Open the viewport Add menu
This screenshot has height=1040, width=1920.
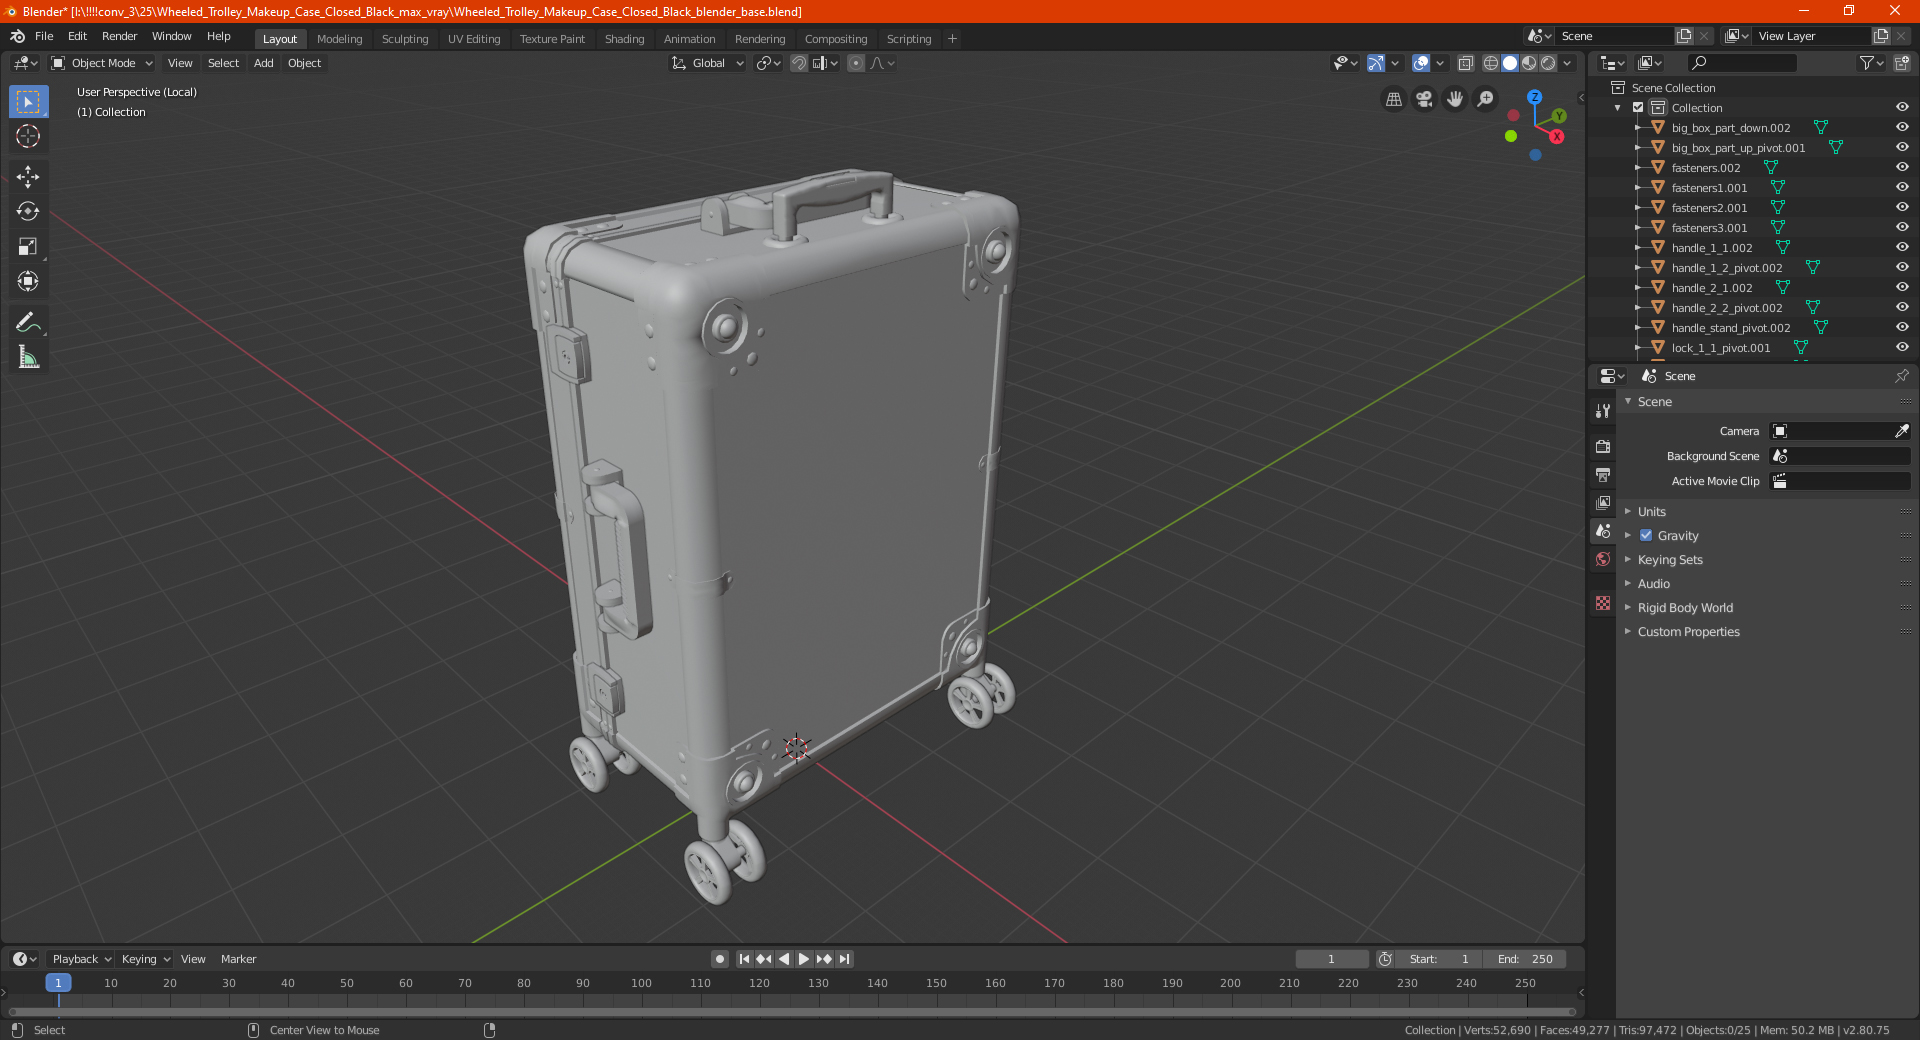[263, 63]
